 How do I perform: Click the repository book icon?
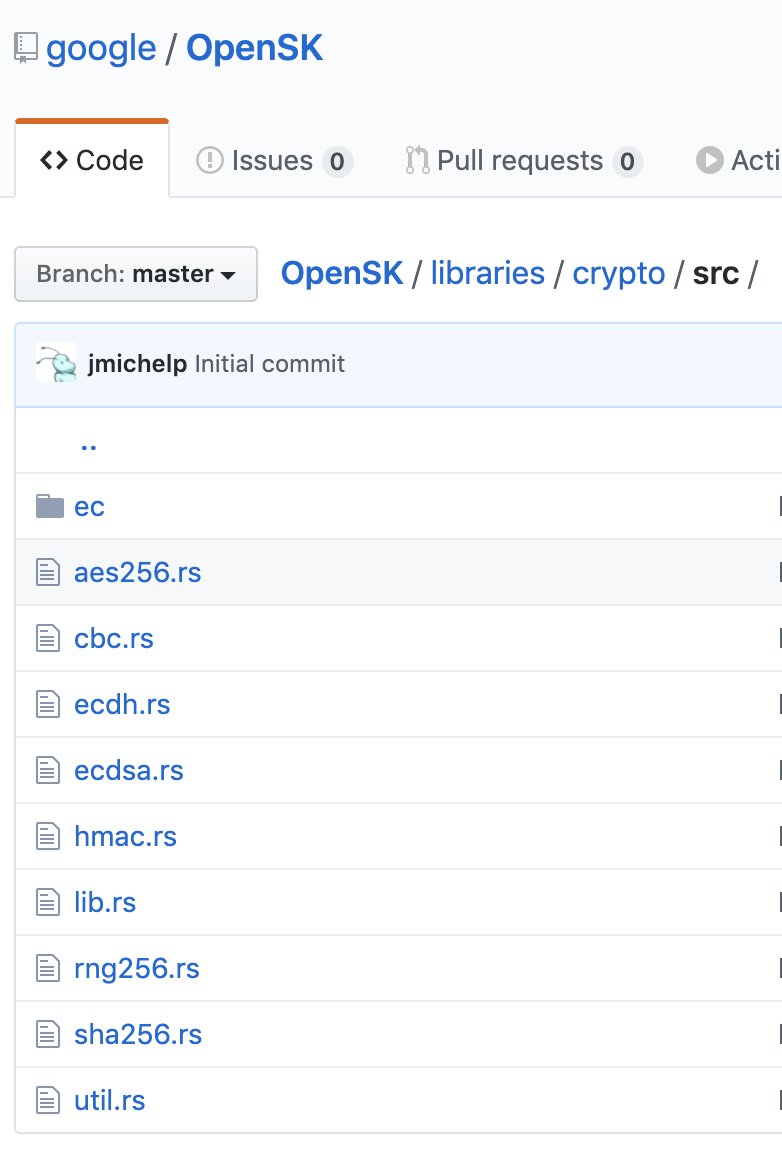click(25, 48)
